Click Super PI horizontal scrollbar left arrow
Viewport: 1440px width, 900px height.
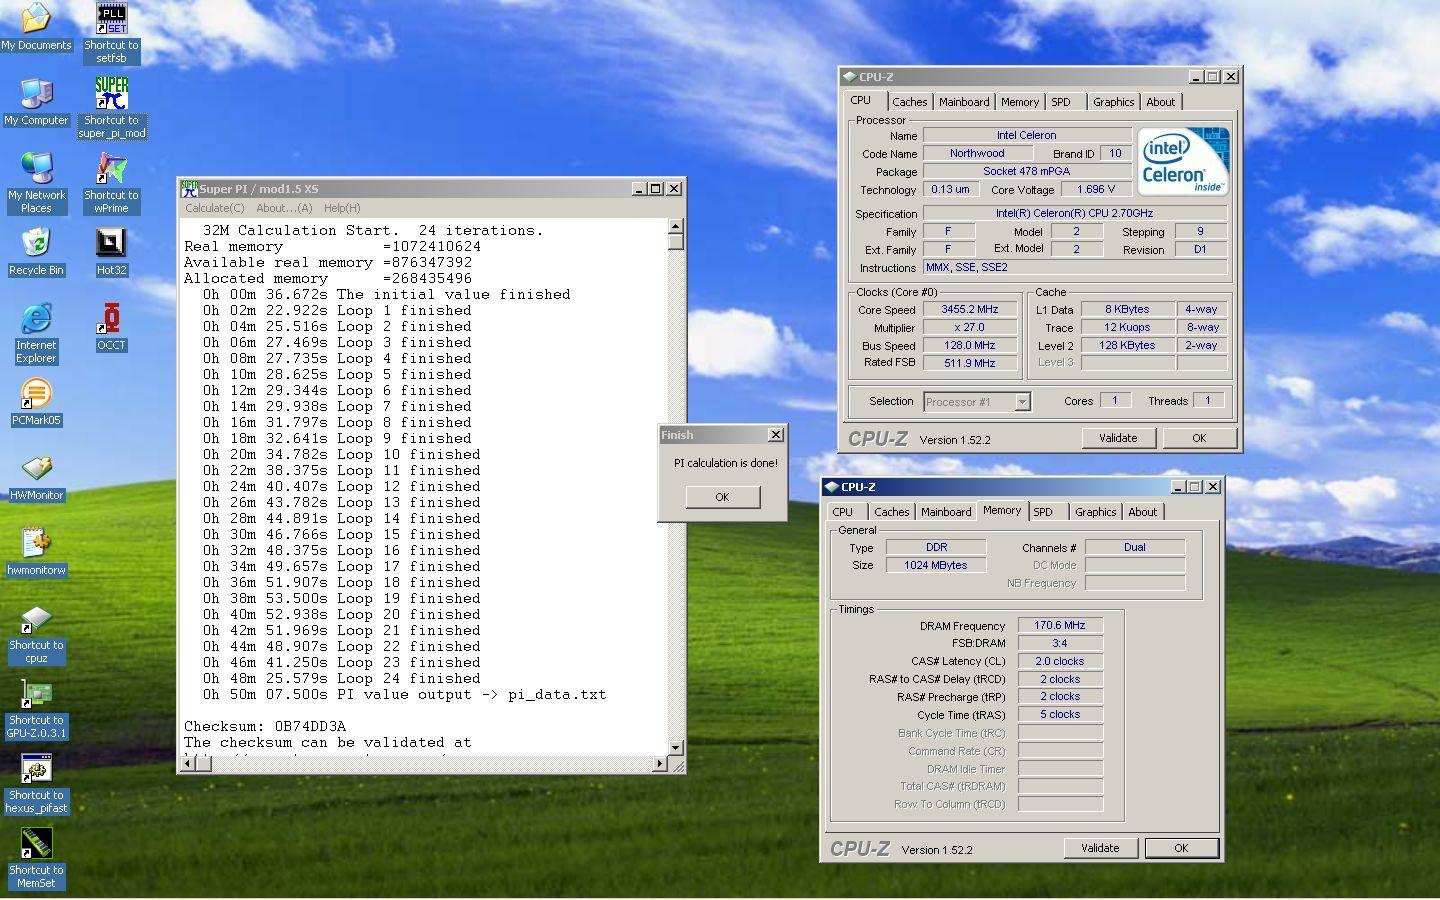point(188,764)
